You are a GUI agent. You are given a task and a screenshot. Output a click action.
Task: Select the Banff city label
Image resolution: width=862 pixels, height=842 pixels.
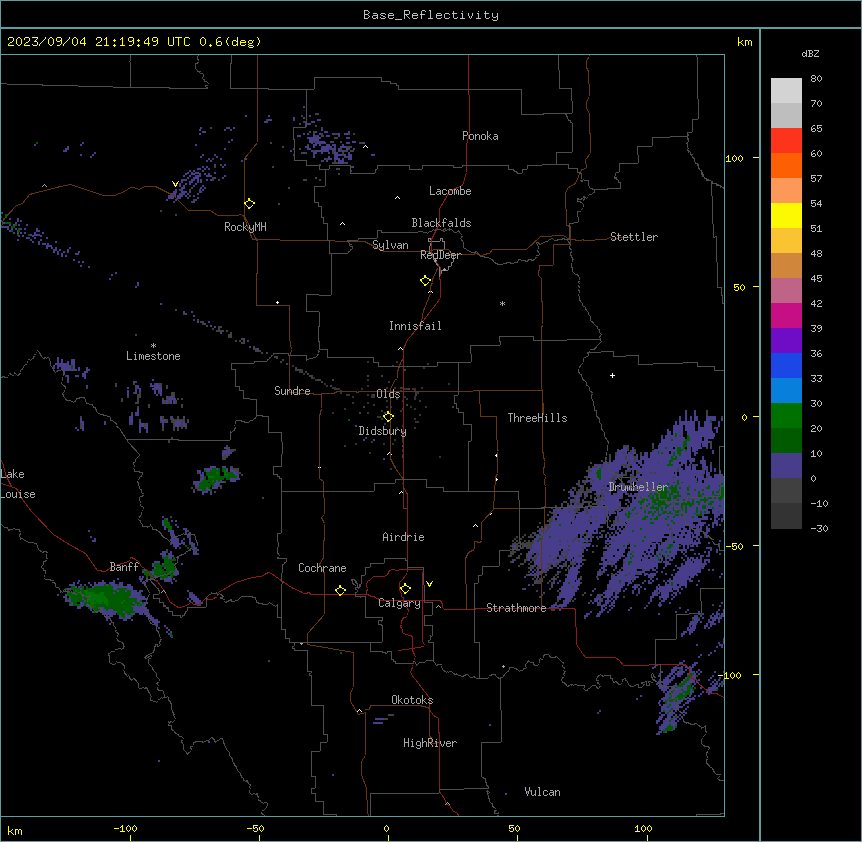click(x=124, y=567)
